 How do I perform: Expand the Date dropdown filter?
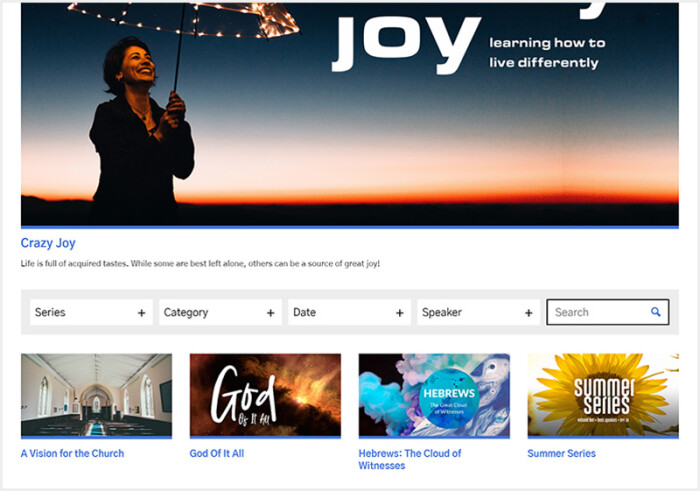pyautogui.click(x=350, y=312)
